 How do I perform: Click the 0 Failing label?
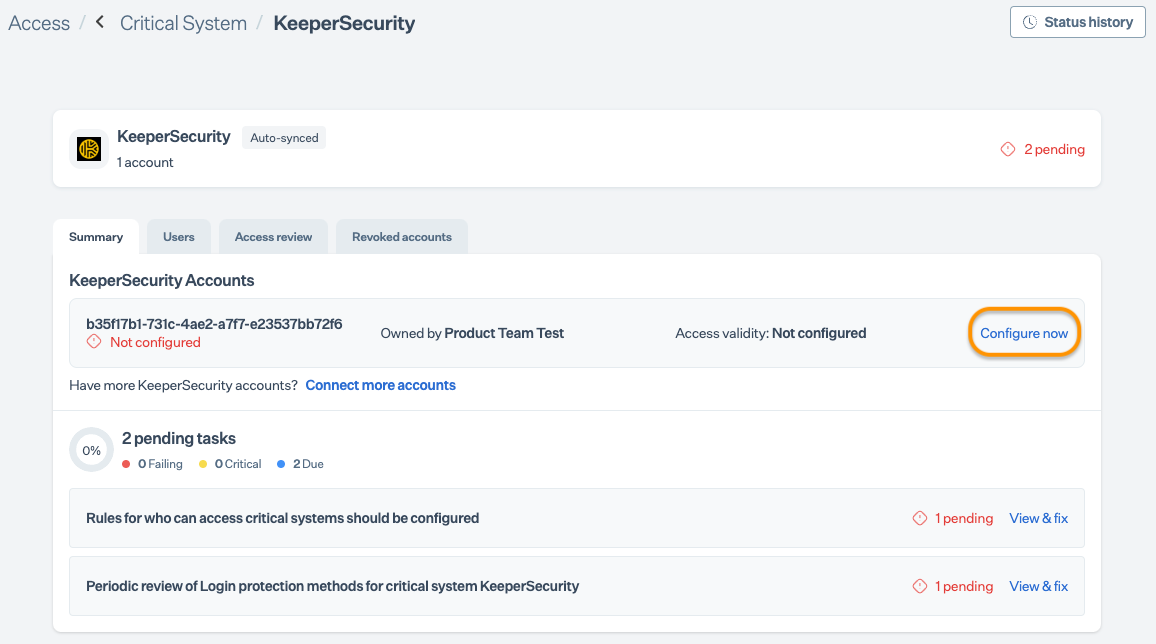160,463
